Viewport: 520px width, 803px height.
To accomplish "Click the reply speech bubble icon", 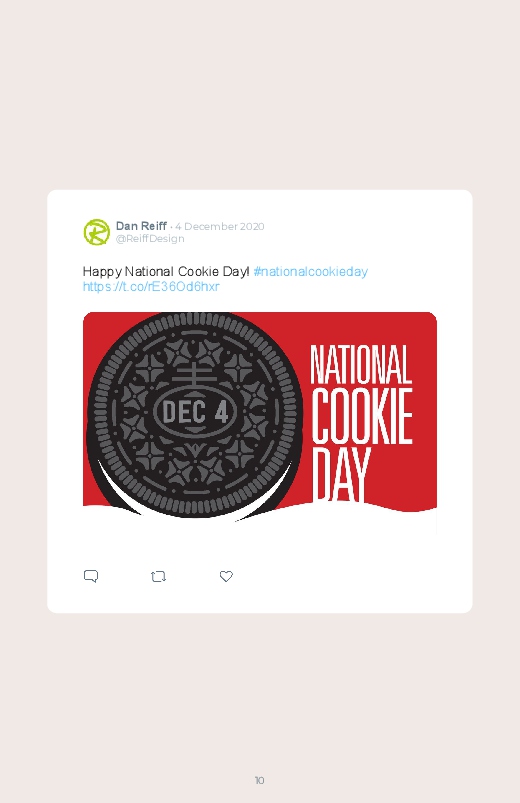I will coord(91,576).
